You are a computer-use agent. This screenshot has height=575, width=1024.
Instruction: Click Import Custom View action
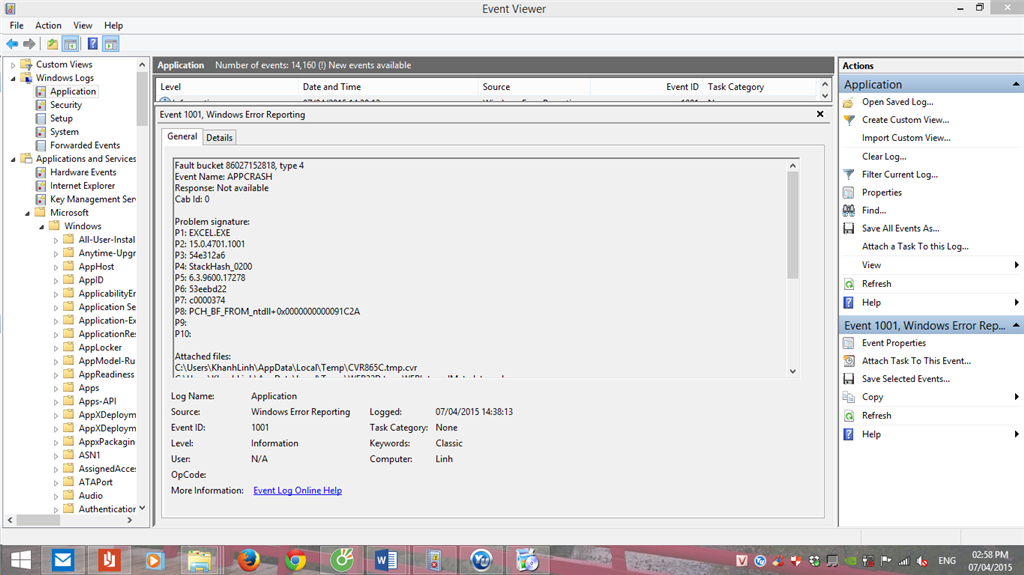click(906, 138)
